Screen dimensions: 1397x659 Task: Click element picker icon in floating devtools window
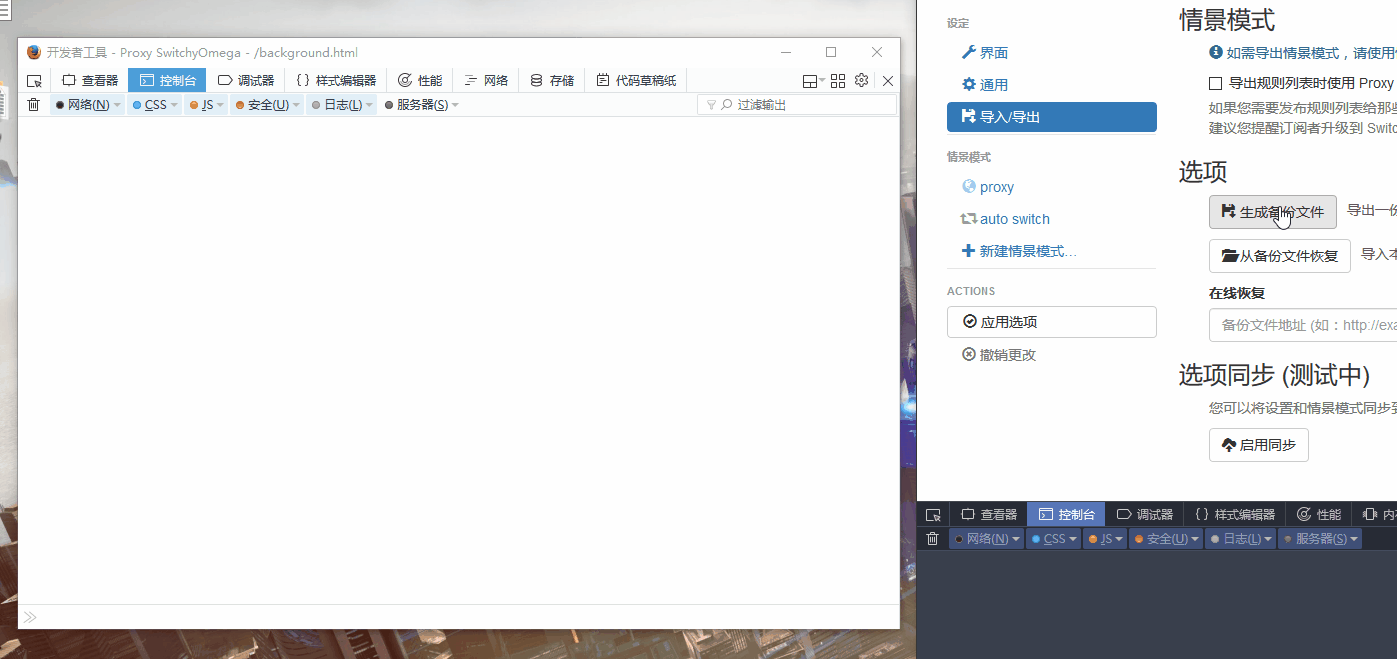click(34, 81)
